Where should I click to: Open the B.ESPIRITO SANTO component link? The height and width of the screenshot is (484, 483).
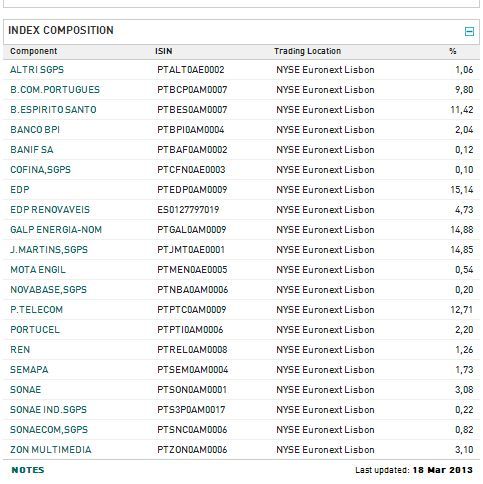[x=53, y=110]
